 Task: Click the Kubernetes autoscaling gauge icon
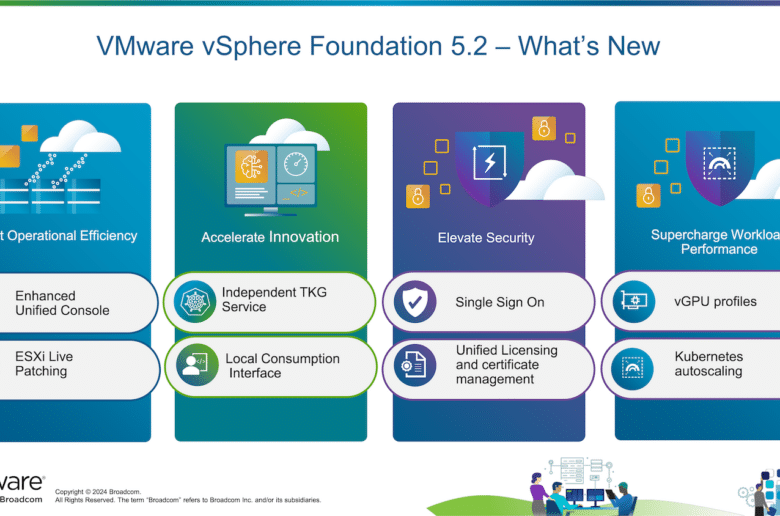(x=632, y=369)
